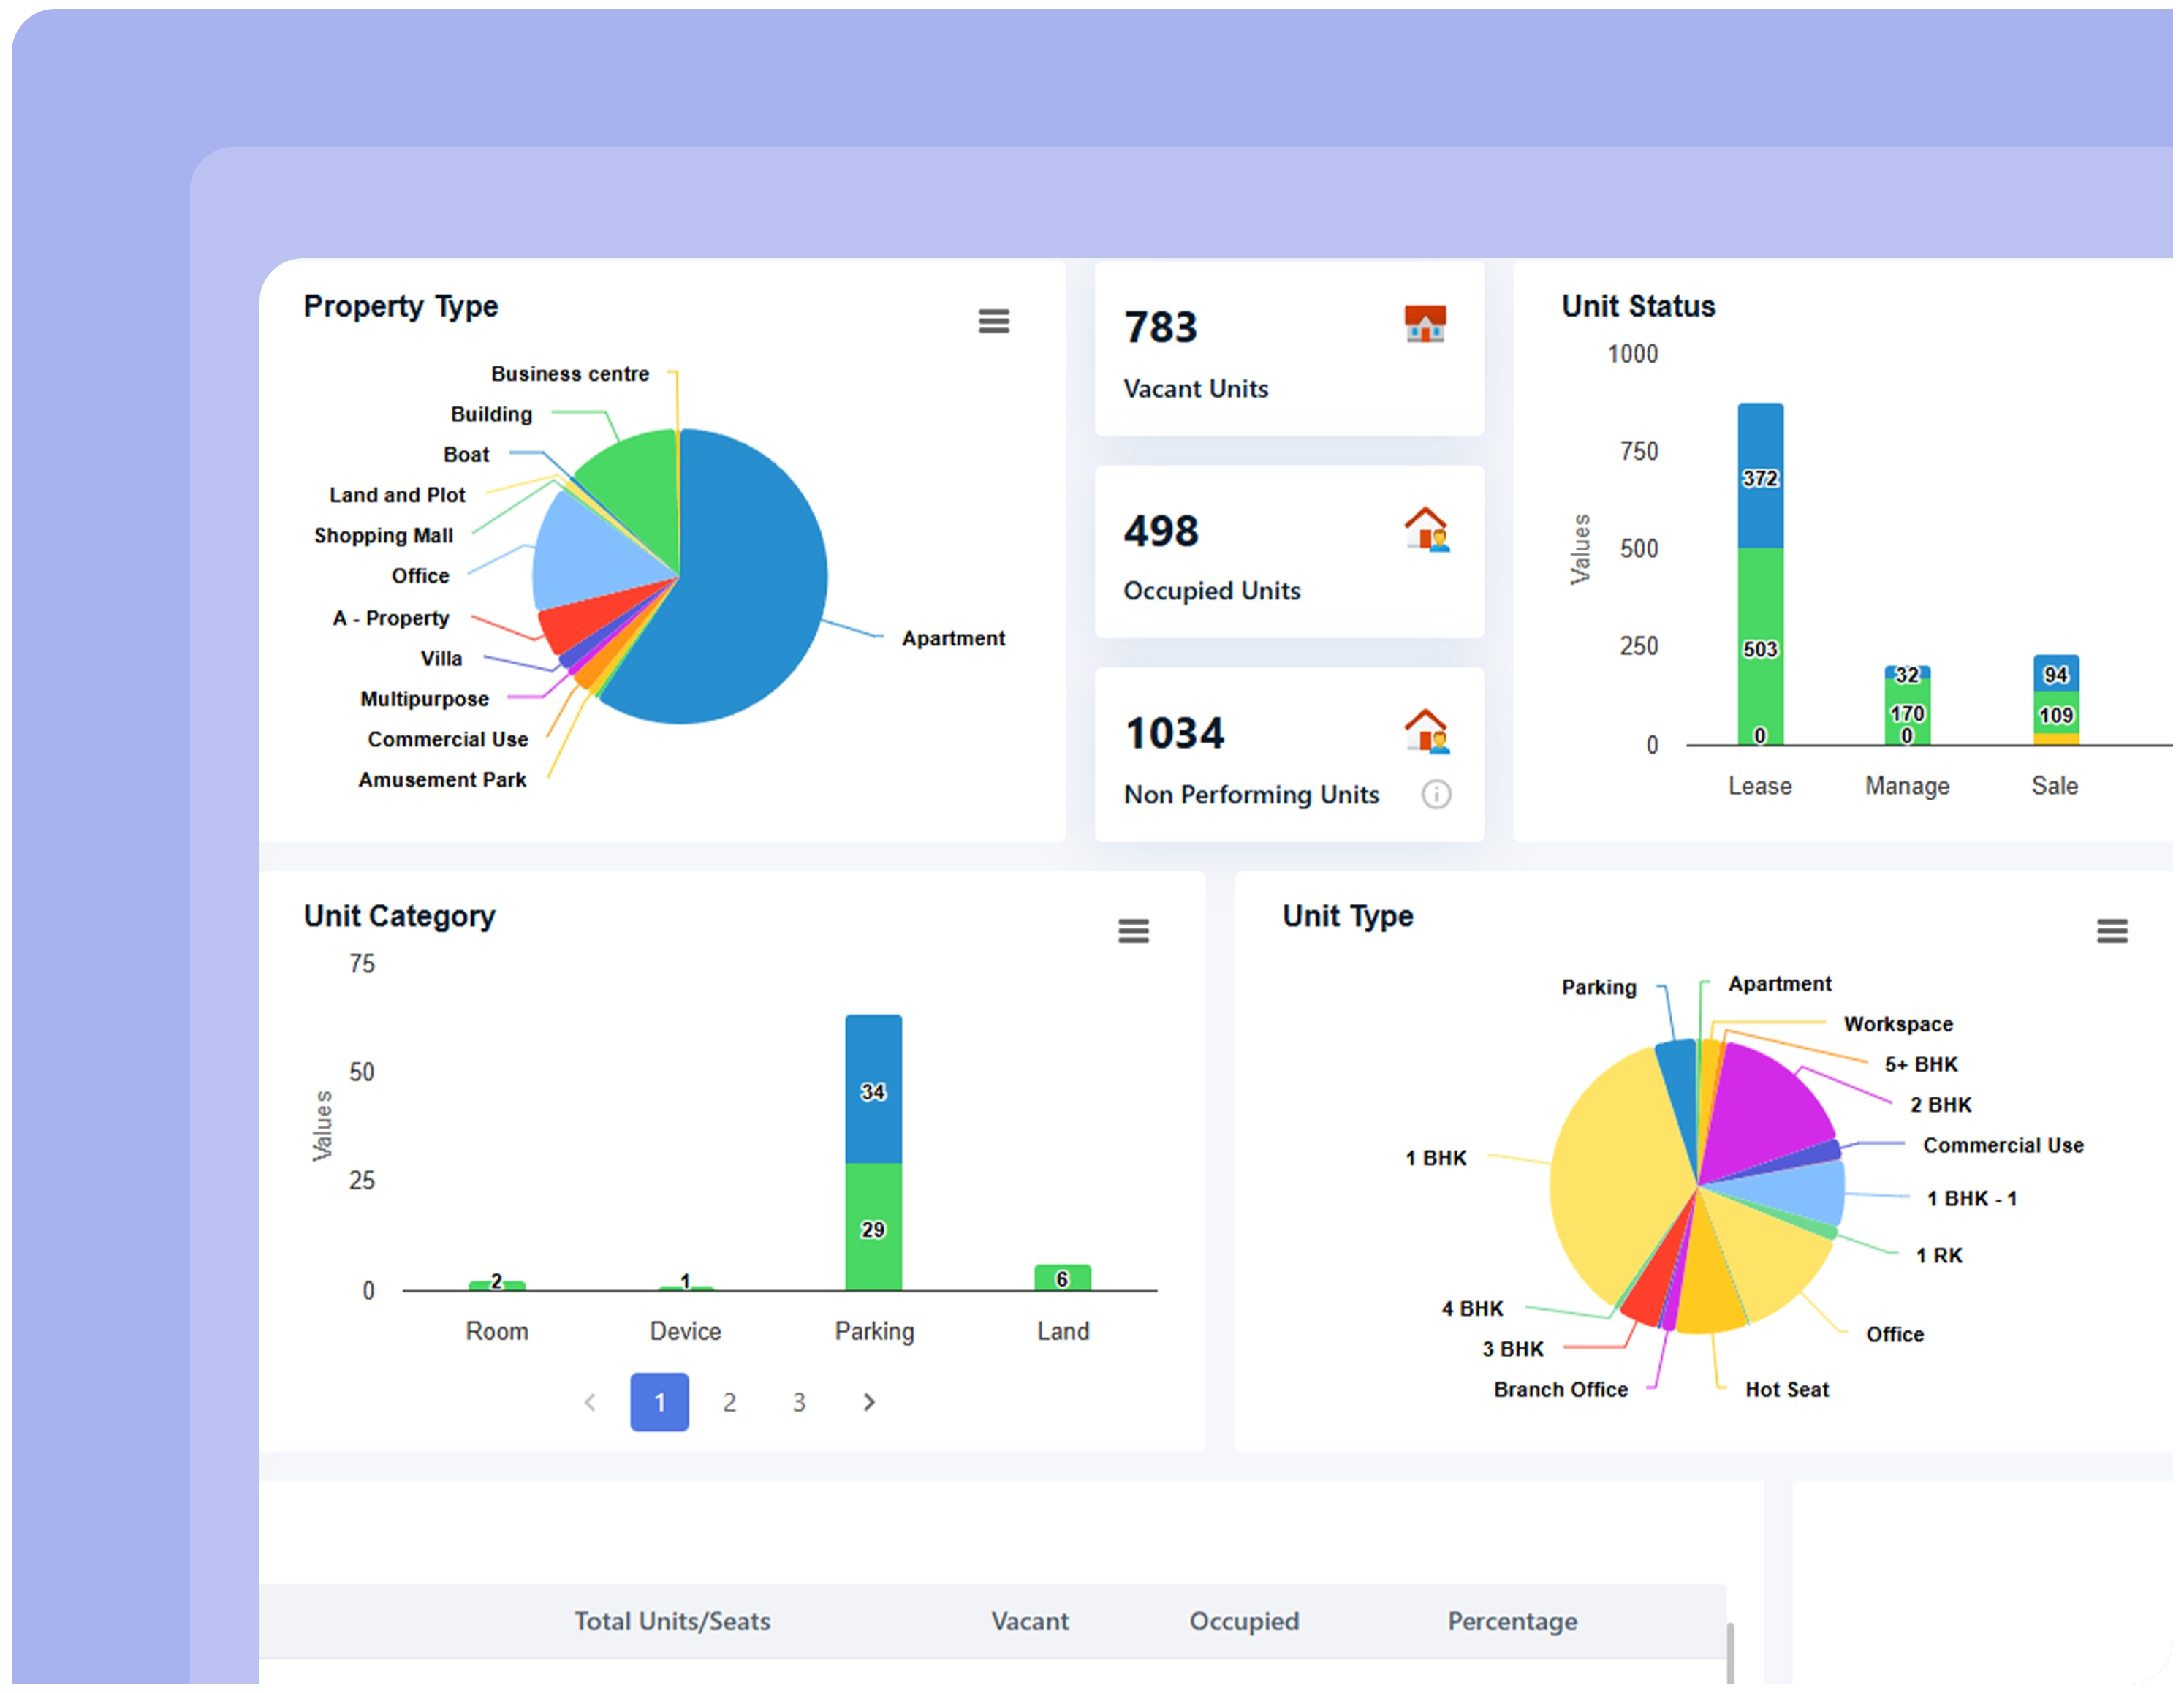Select page 1 in Unit Category pagination
Viewport: 2184px width, 1693px height.
(x=659, y=1402)
